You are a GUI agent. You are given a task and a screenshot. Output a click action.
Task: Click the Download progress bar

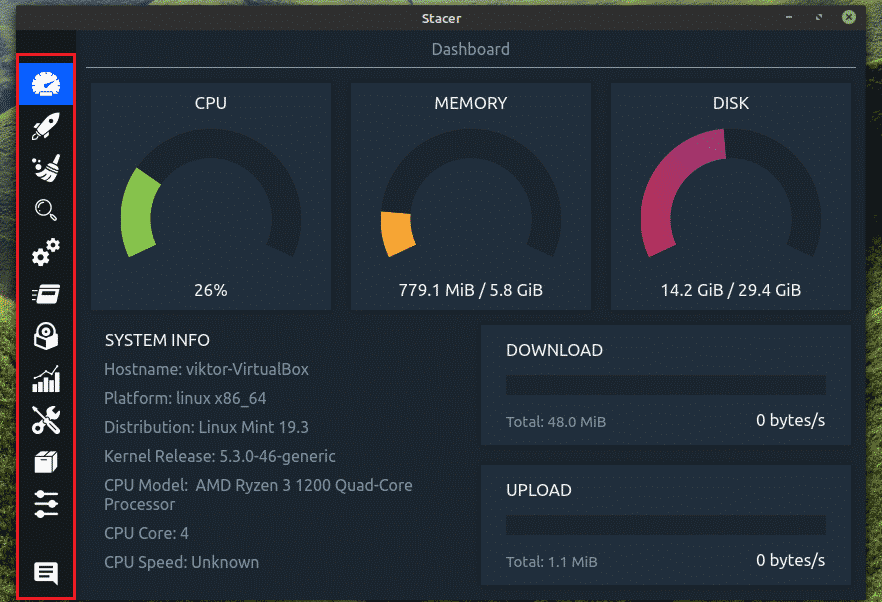point(665,385)
